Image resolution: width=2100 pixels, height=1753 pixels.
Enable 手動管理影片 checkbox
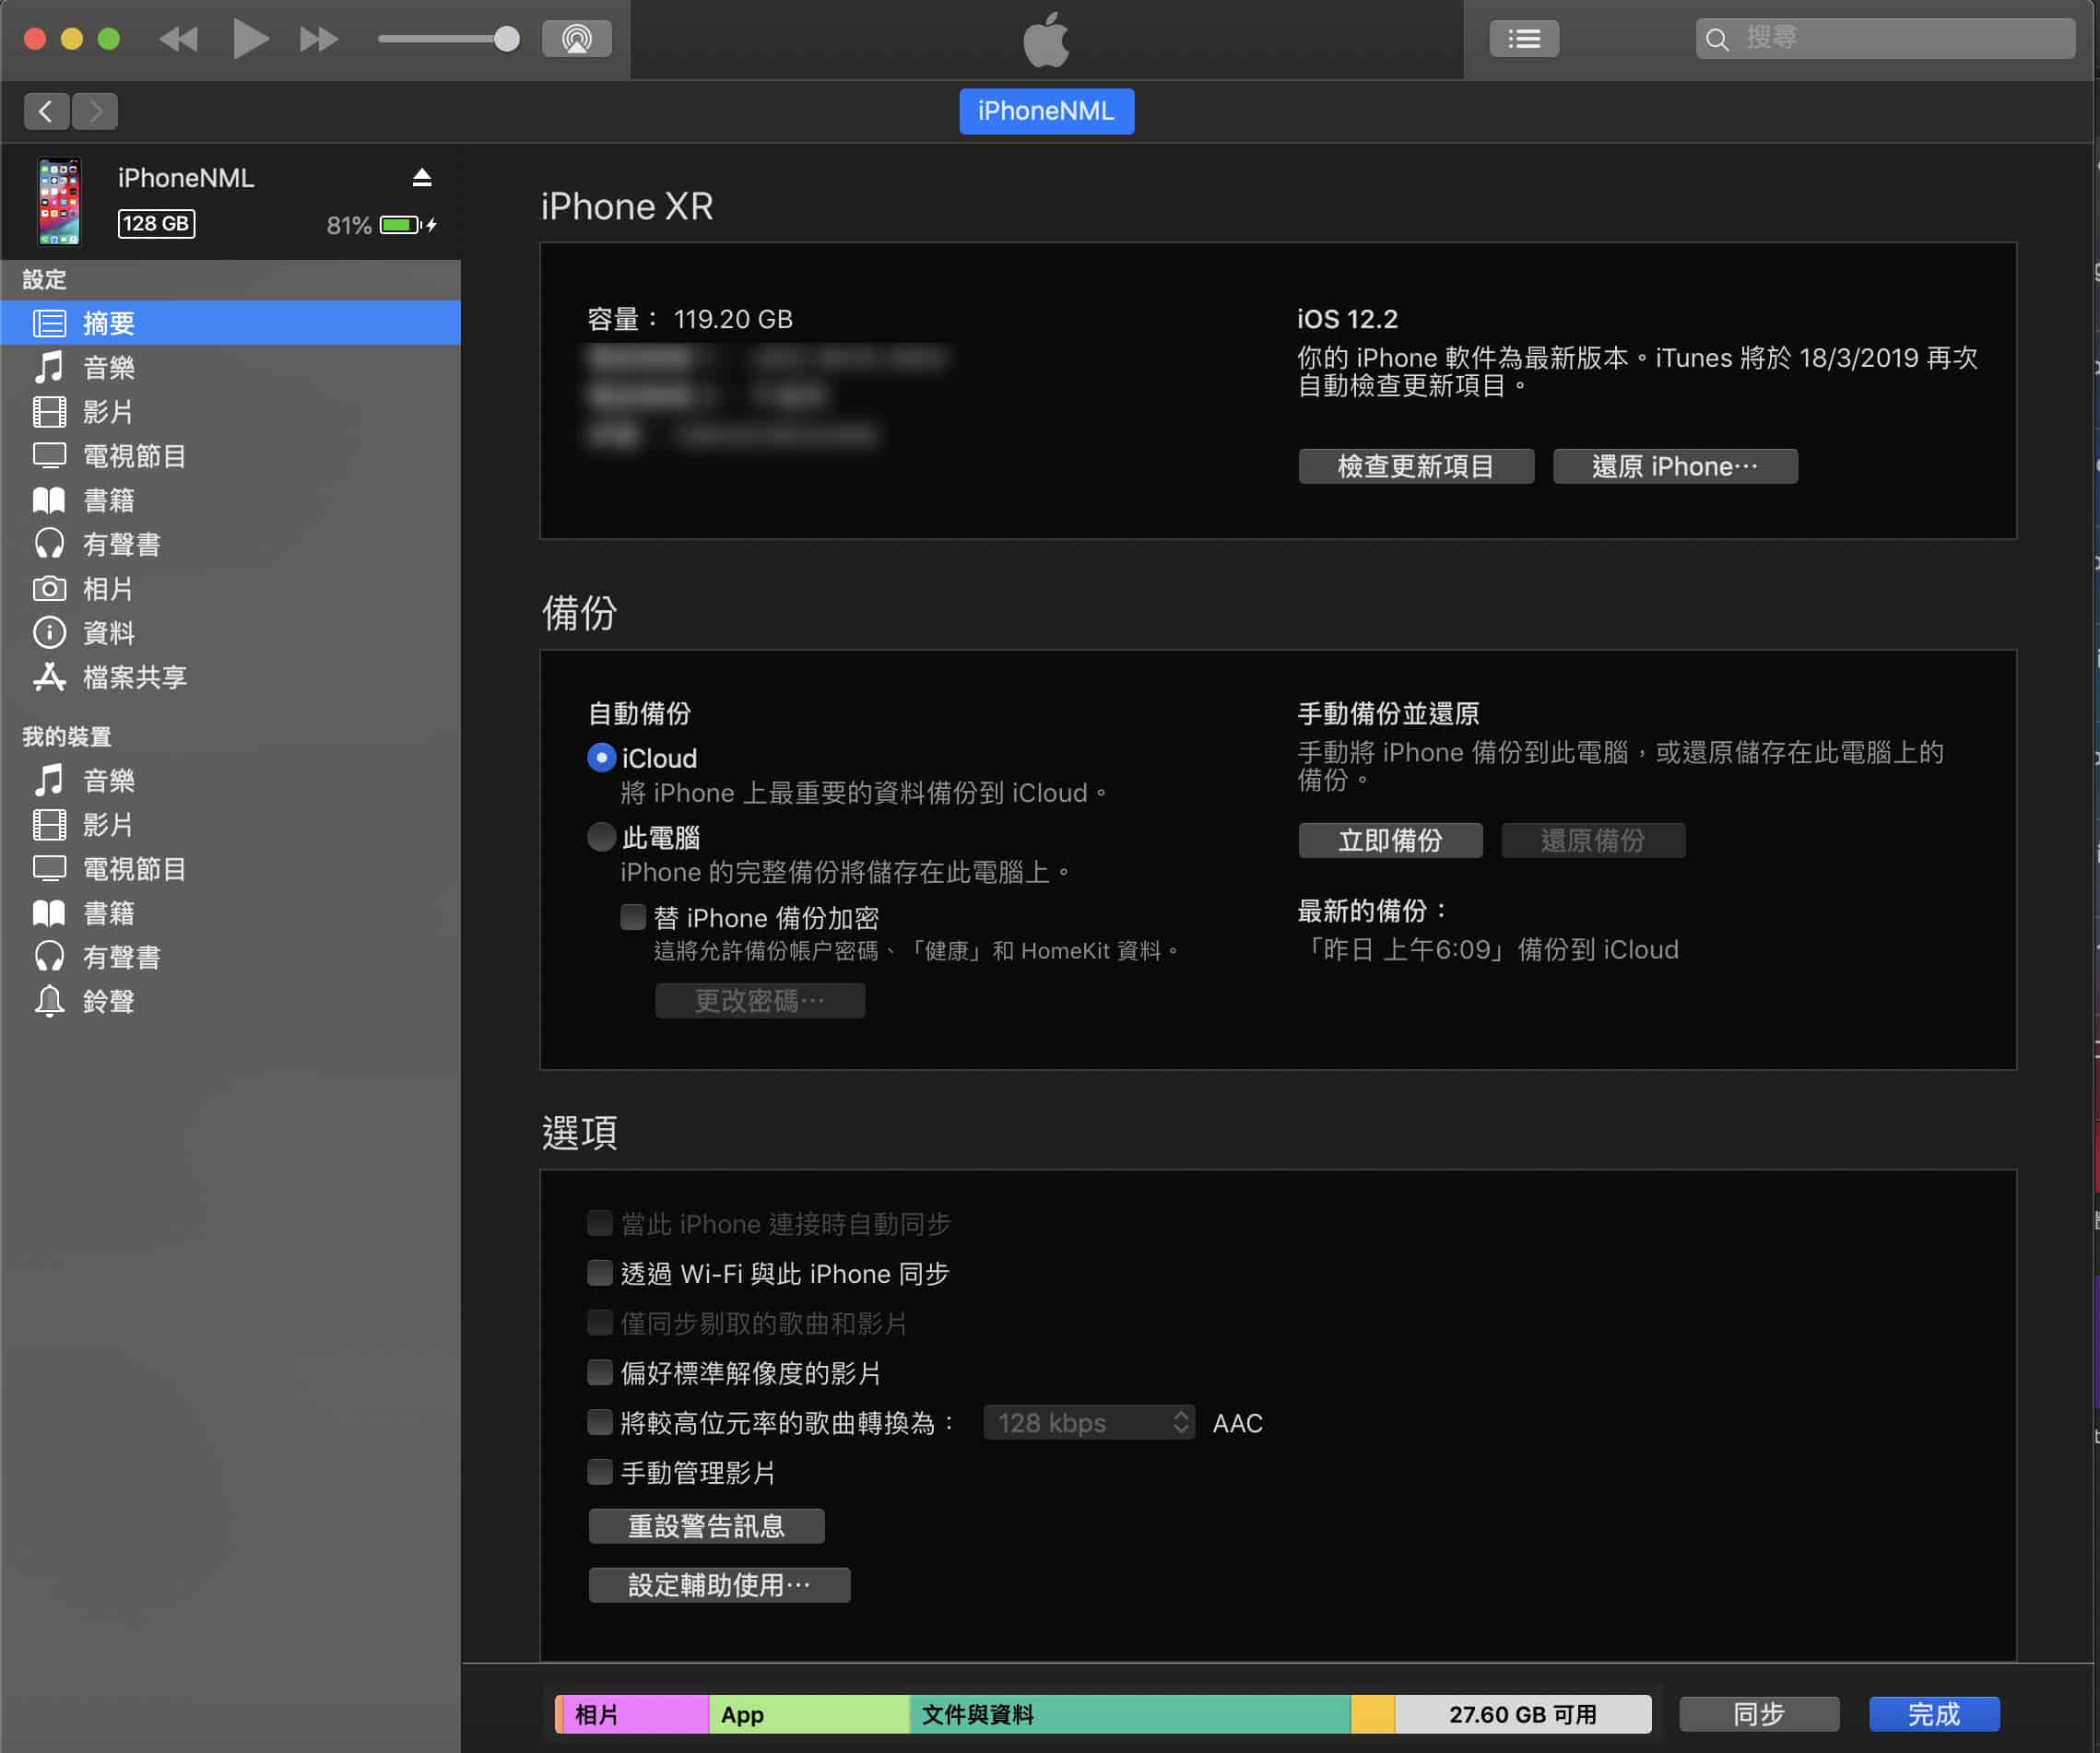point(600,1472)
